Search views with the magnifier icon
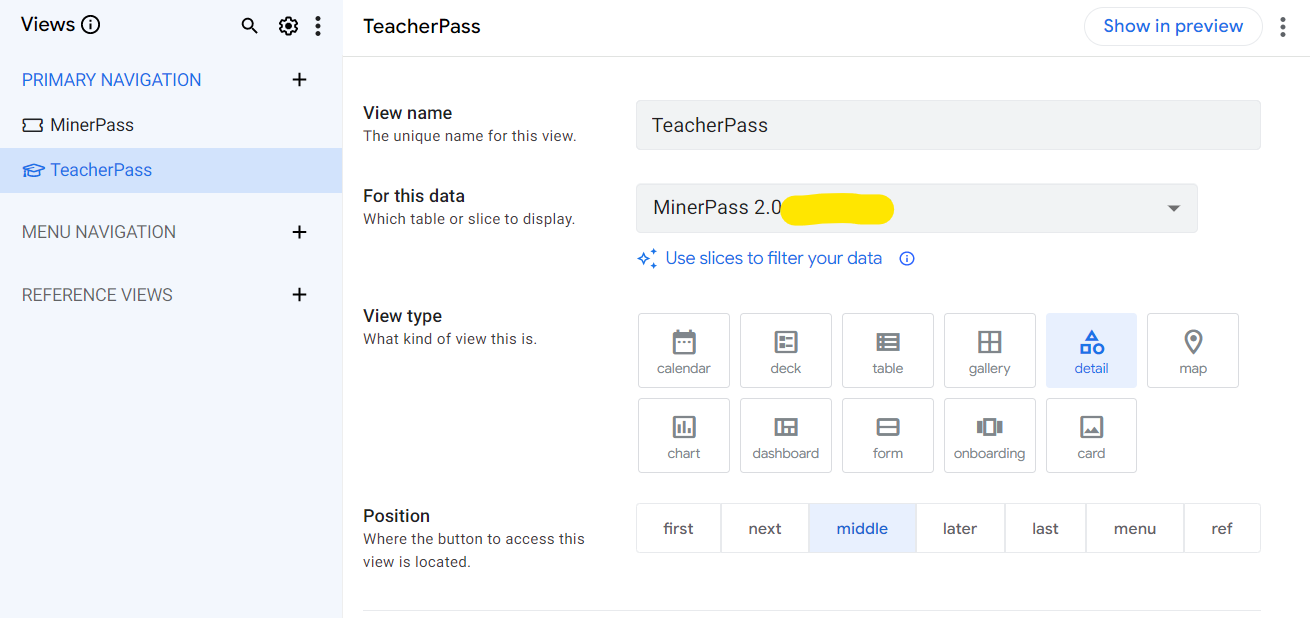This screenshot has width=1310, height=618. [250, 26]
